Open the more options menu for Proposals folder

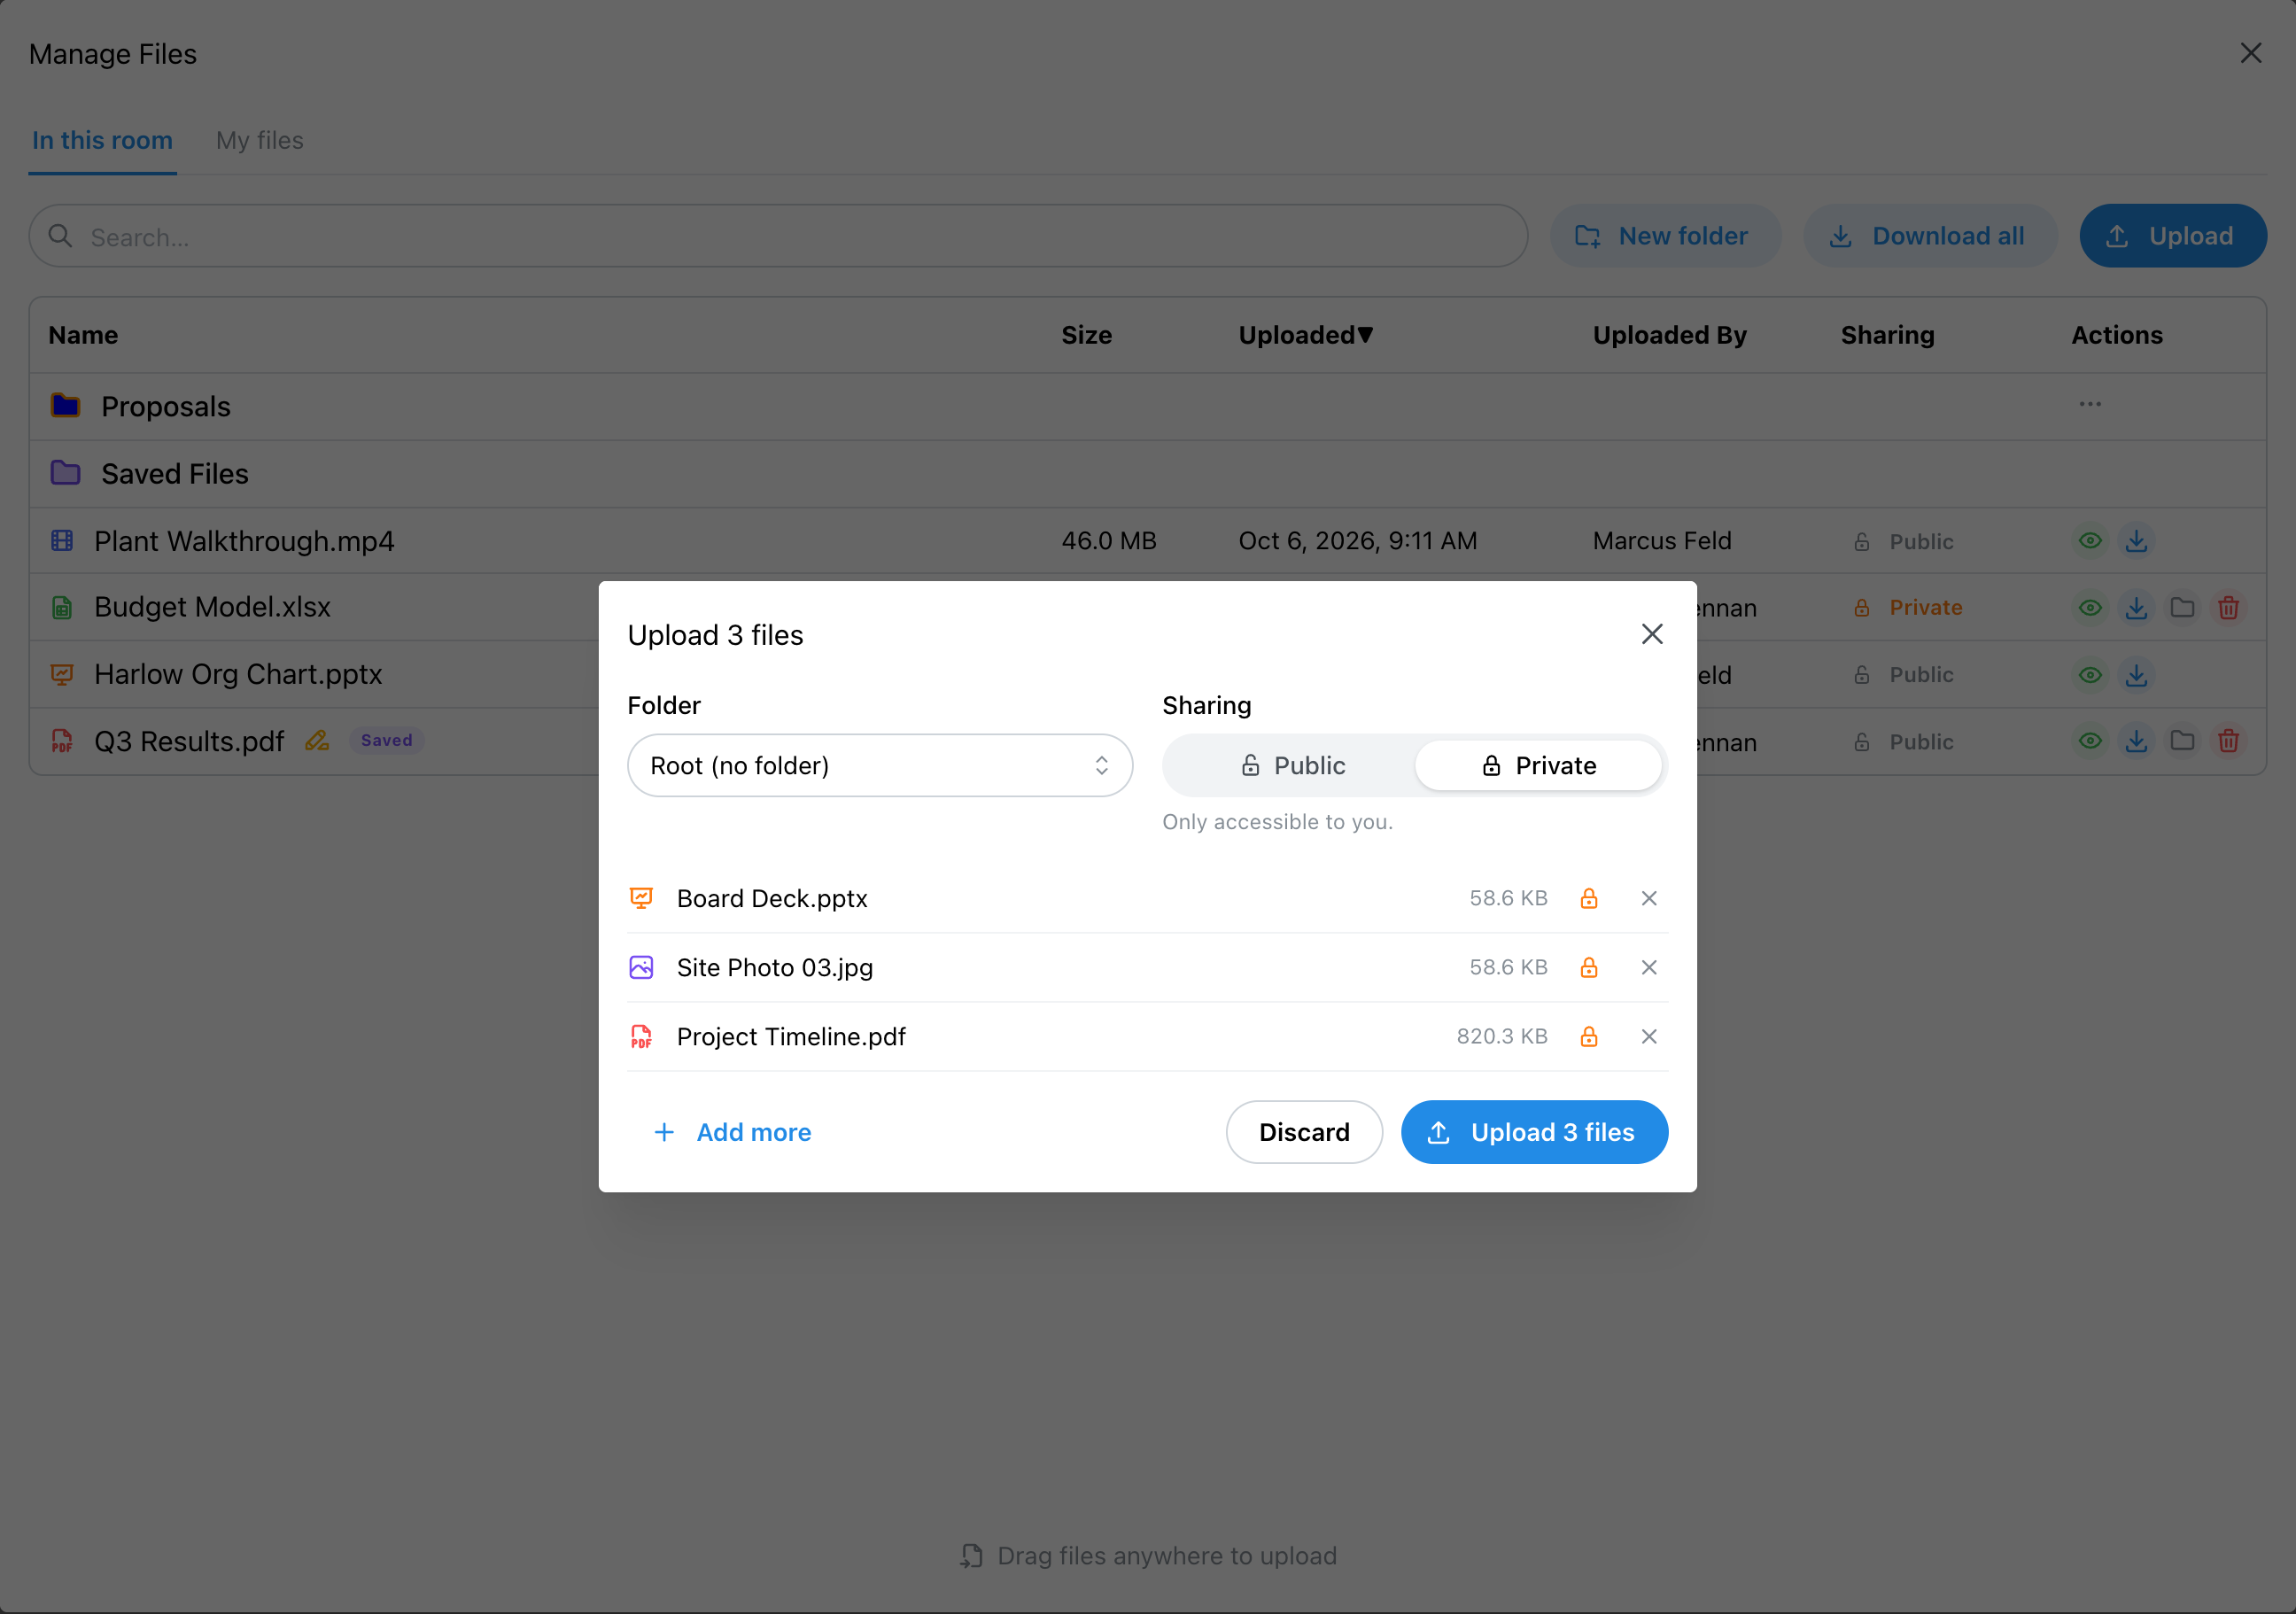coord(2090,404)
